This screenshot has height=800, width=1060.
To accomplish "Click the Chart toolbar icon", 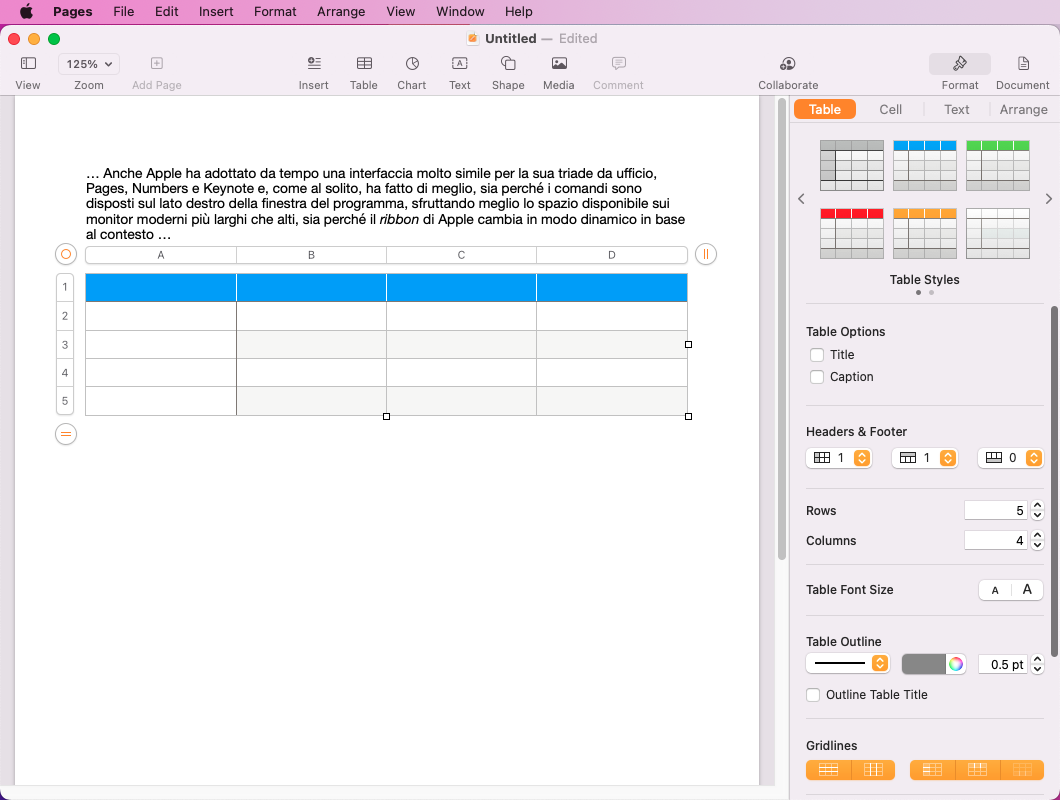I will (411, 64).
